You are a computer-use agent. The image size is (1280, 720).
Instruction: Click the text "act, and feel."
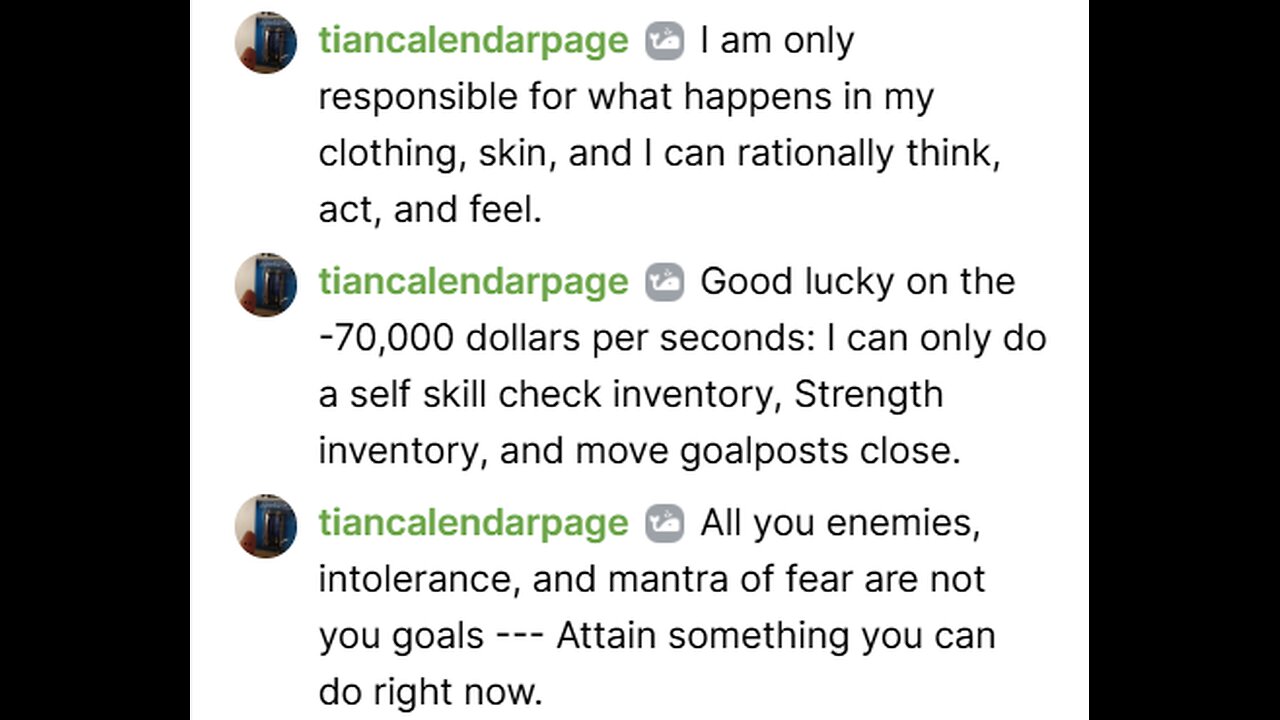pos(430,209)
